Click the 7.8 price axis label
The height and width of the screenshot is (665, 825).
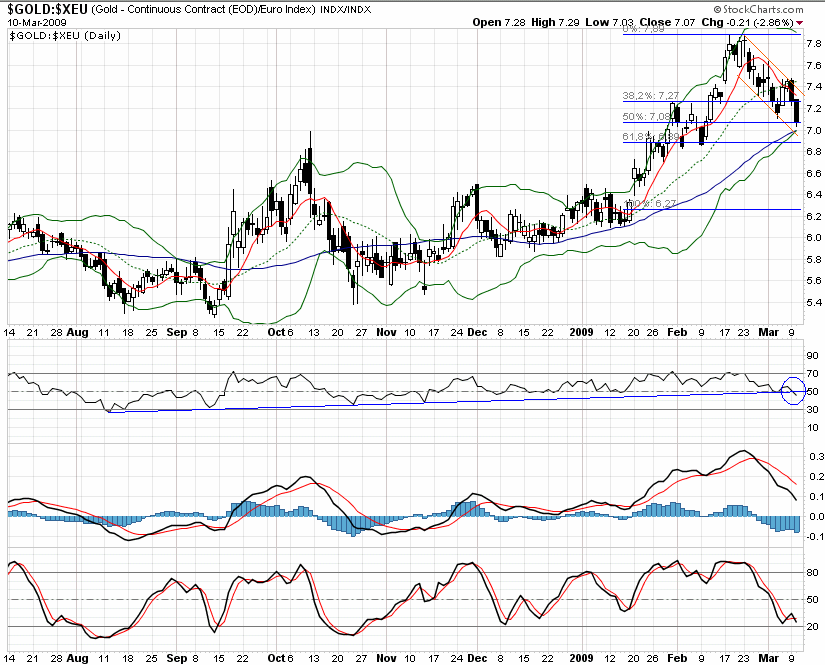(813, 44)
